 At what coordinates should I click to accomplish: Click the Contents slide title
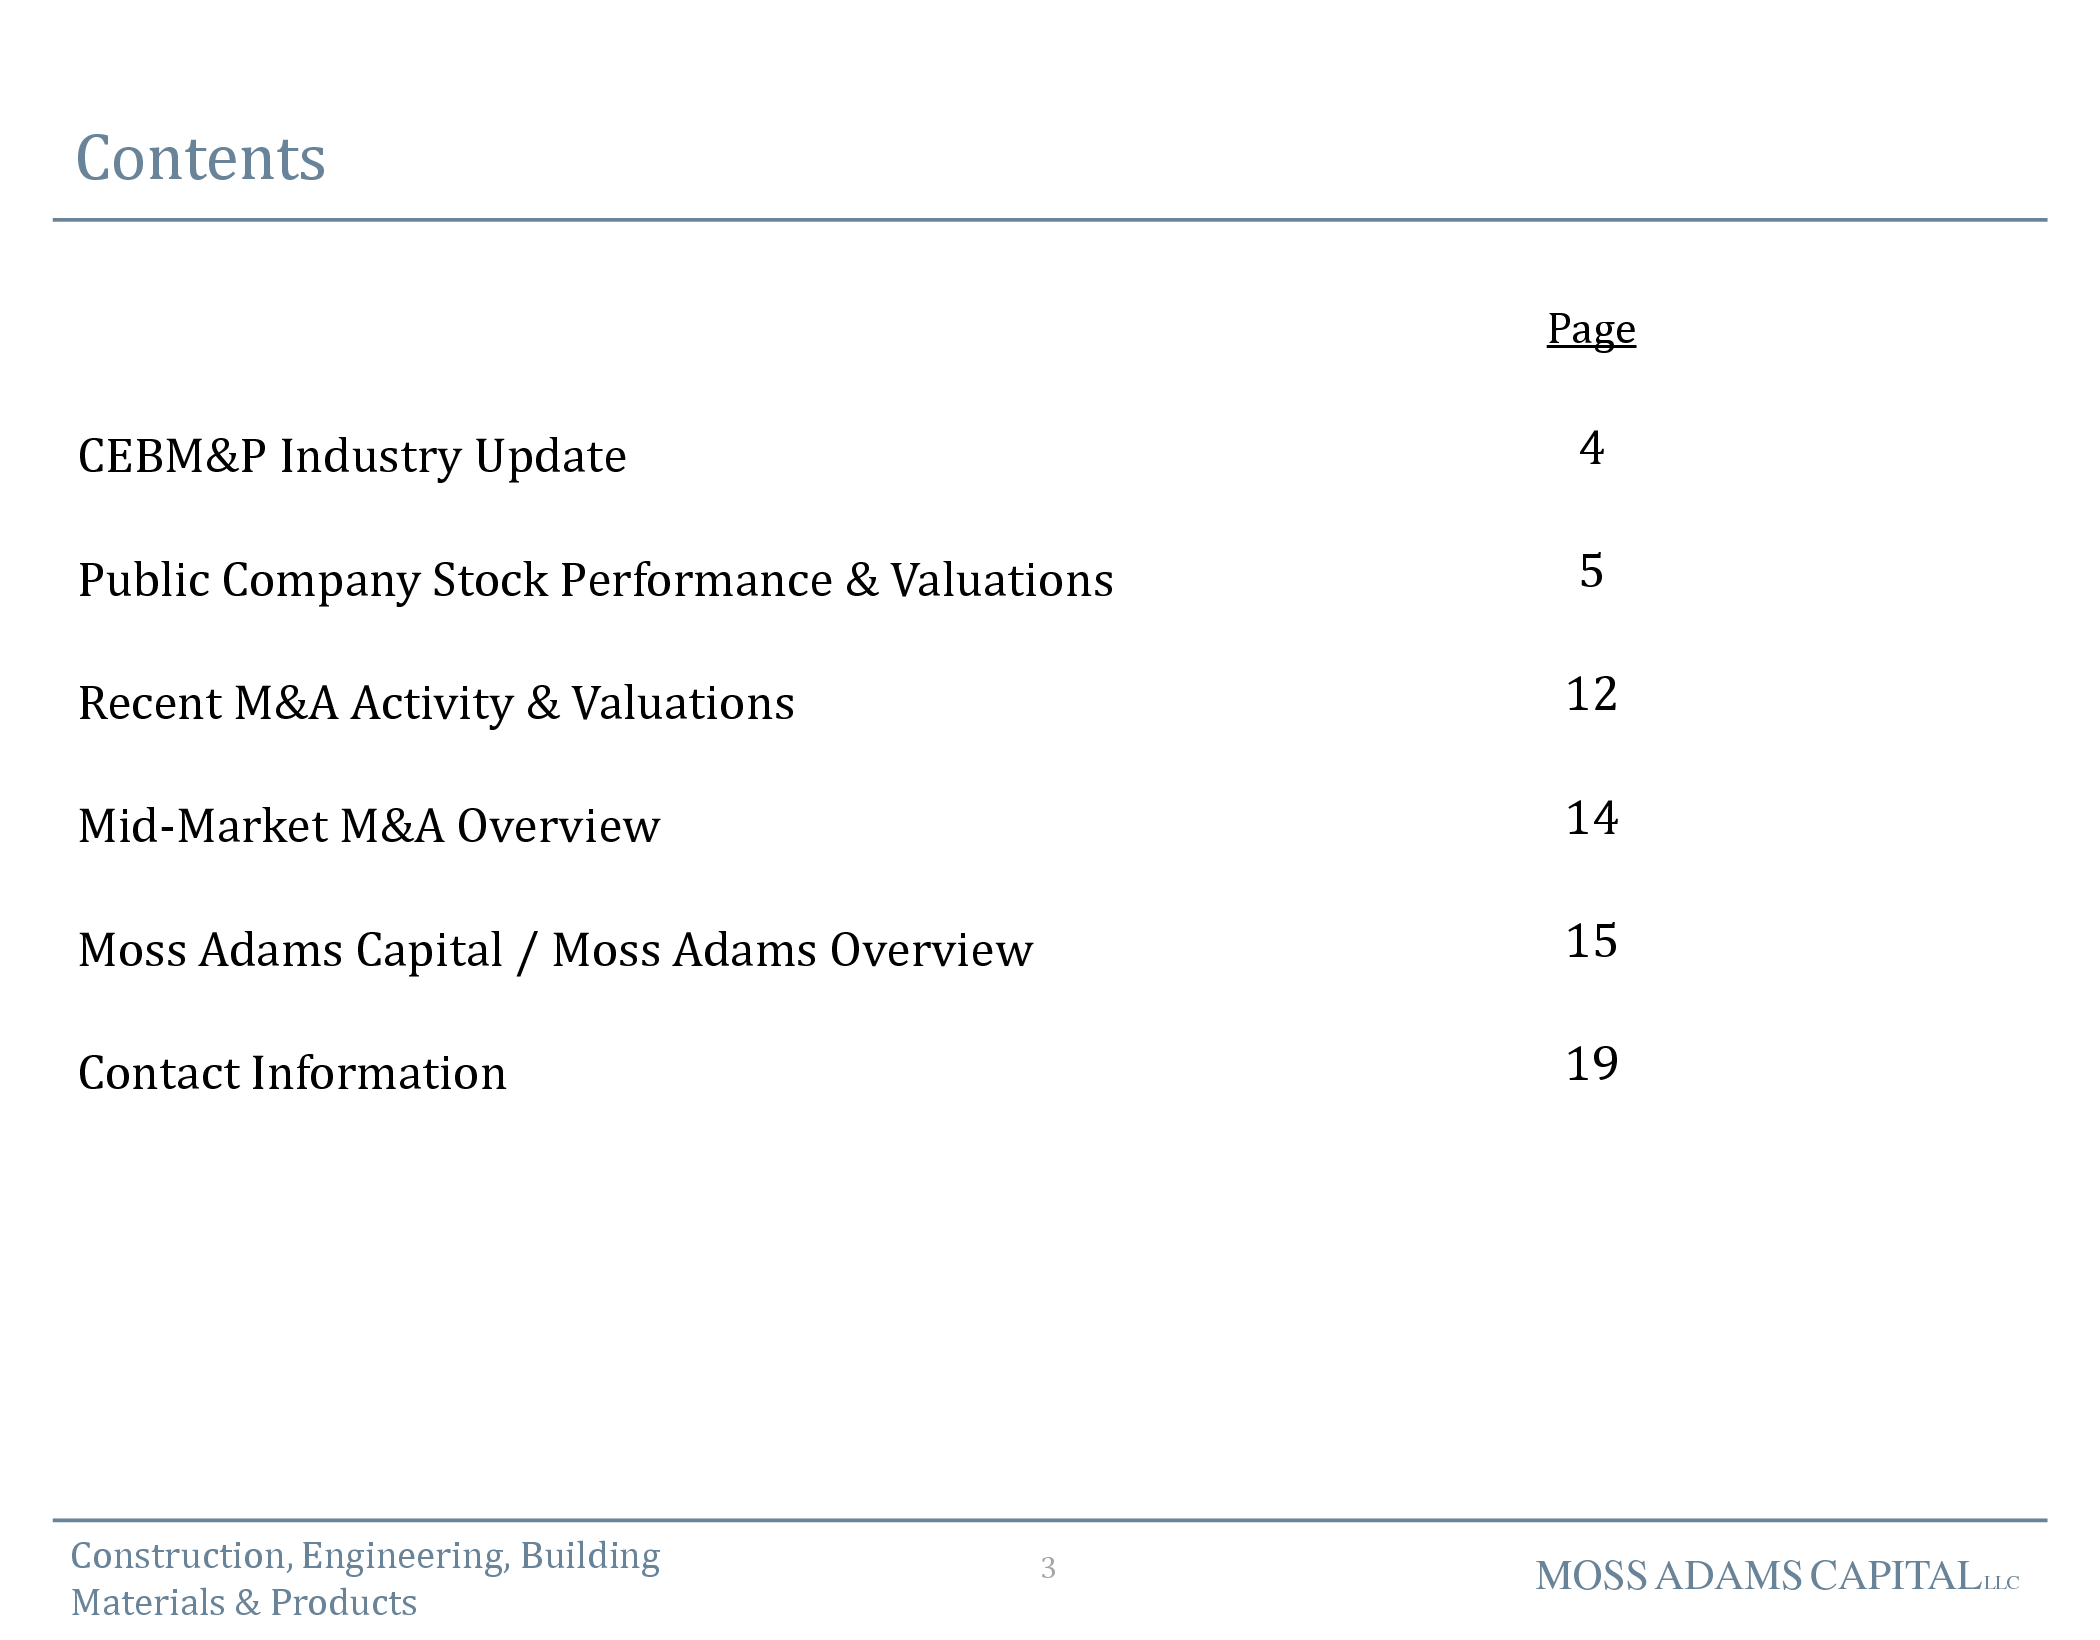click(x=201, y=158)
